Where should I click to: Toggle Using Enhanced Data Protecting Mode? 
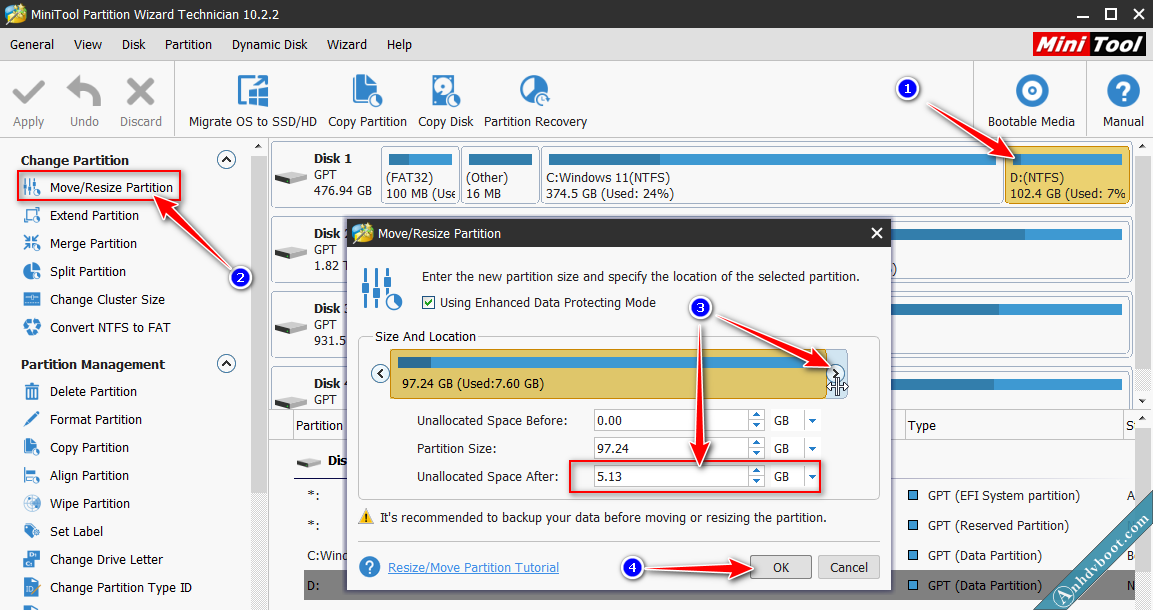click(429, 302)
